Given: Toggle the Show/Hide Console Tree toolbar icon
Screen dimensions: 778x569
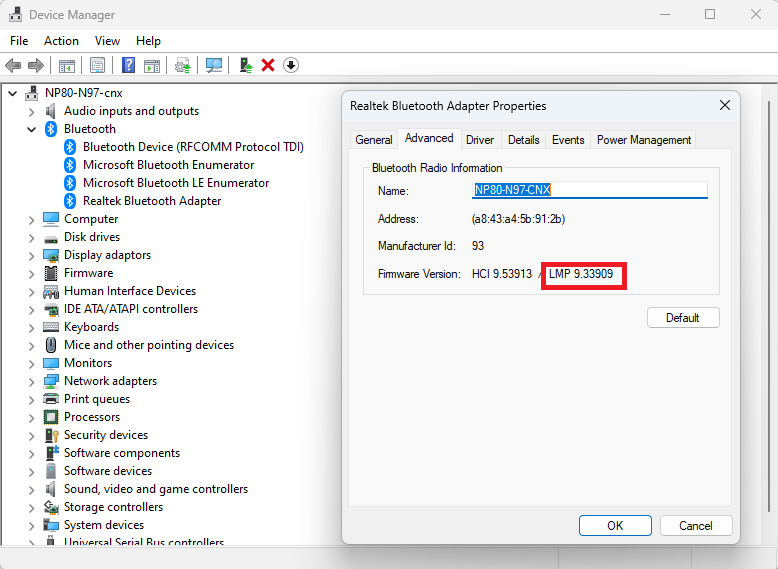Looking at the screenshot, I should tap(67, 65).
